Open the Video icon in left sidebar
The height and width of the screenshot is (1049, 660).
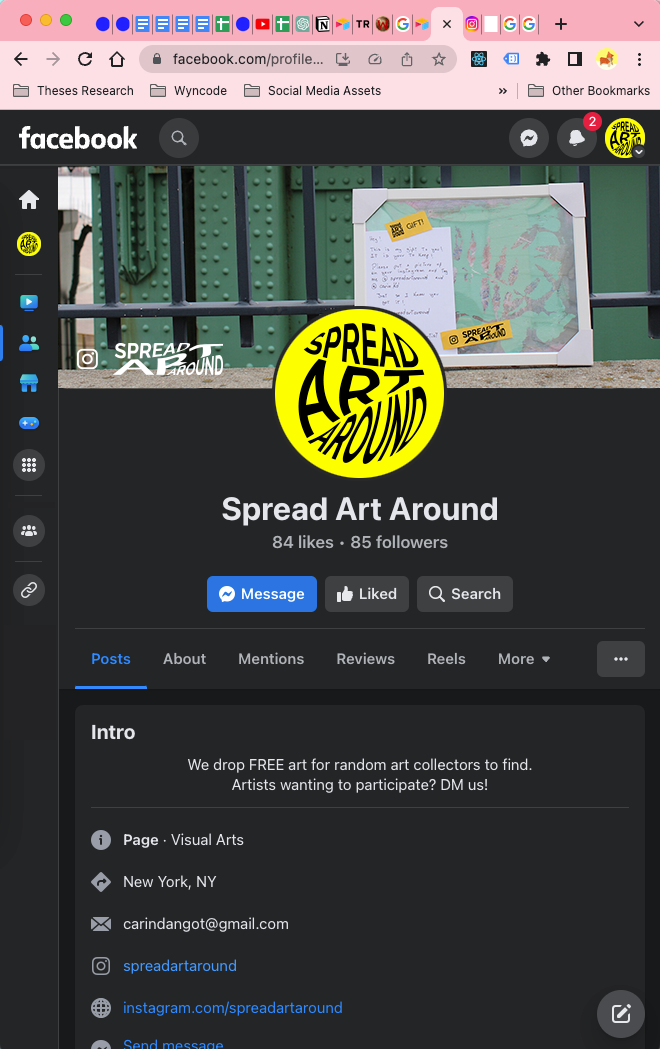[29, 302]
